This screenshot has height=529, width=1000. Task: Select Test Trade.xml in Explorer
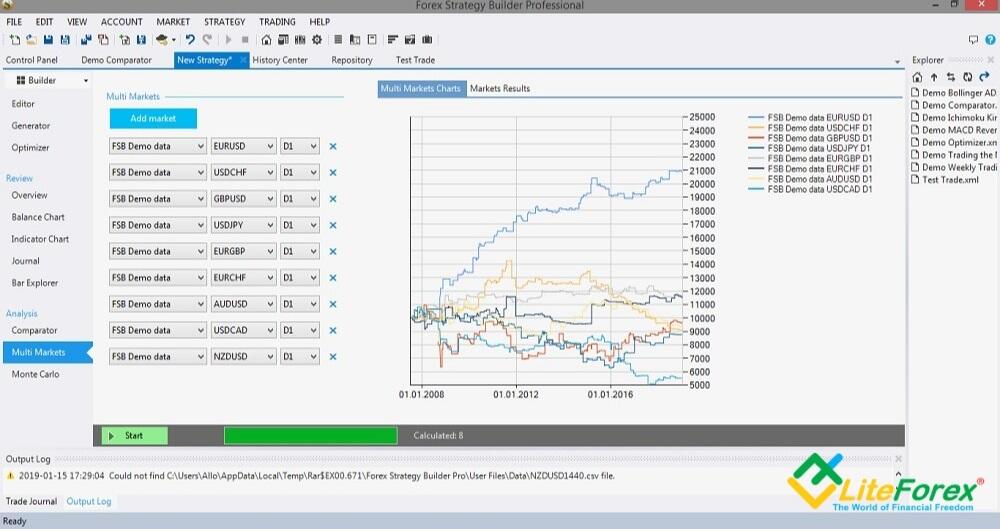tap(950, 180)
